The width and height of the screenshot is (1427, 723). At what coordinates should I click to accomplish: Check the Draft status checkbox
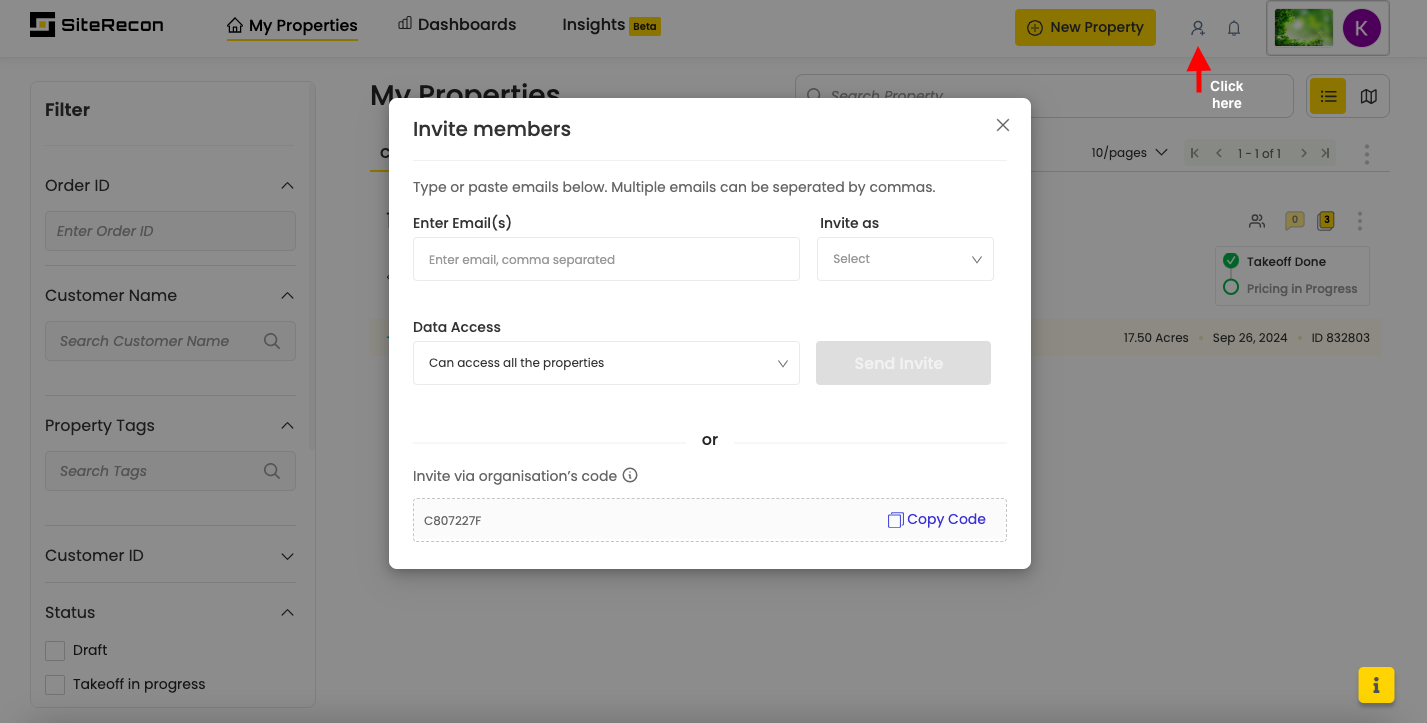click(55, 651)
